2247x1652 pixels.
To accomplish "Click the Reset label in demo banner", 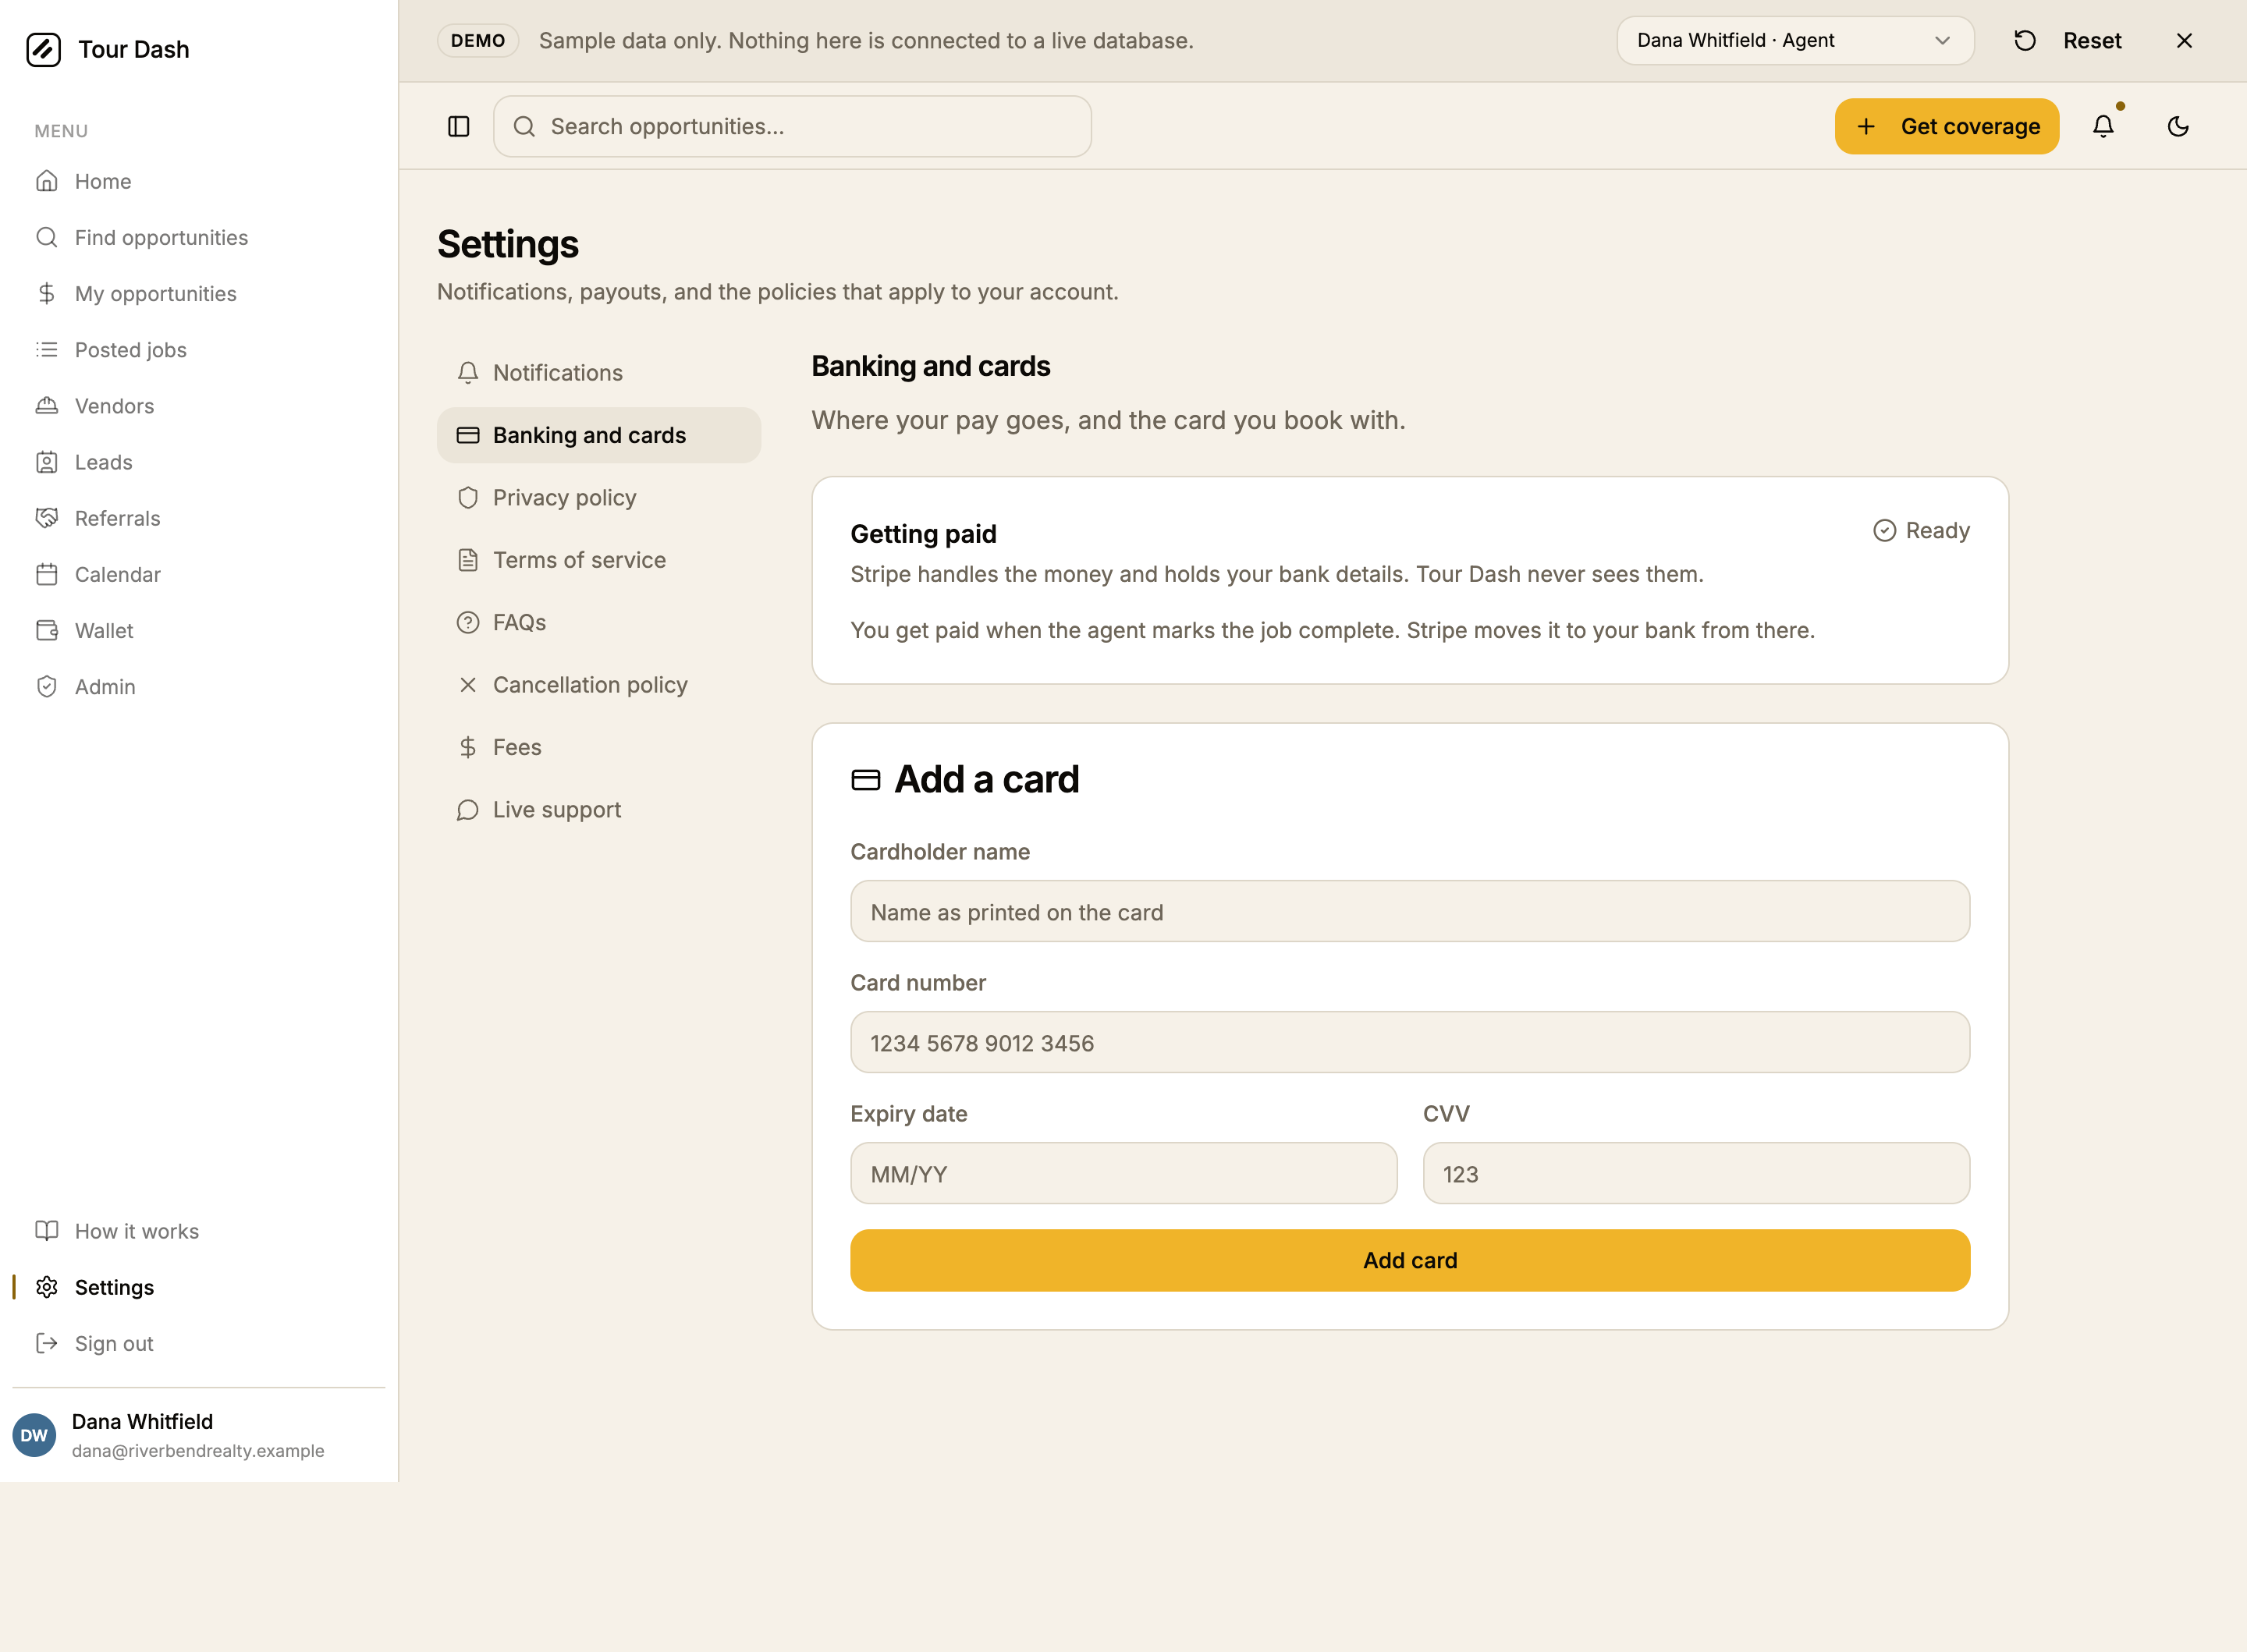I will pos(2092,41).
